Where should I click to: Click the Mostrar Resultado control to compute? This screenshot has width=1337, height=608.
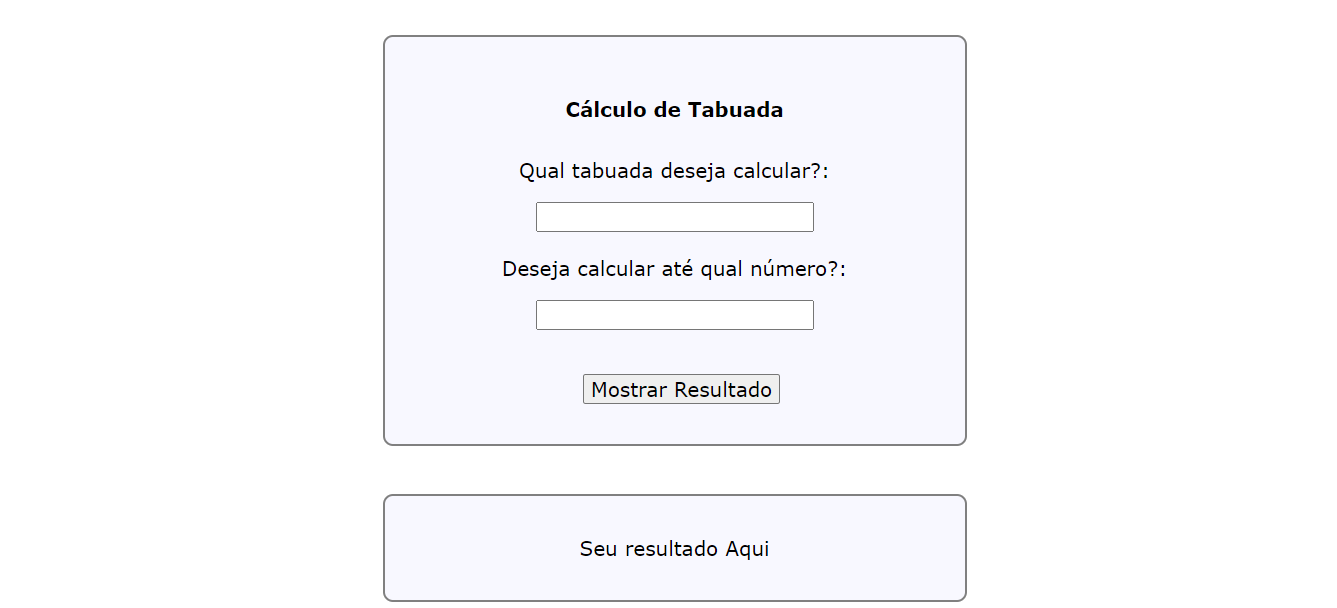[681, 389]
